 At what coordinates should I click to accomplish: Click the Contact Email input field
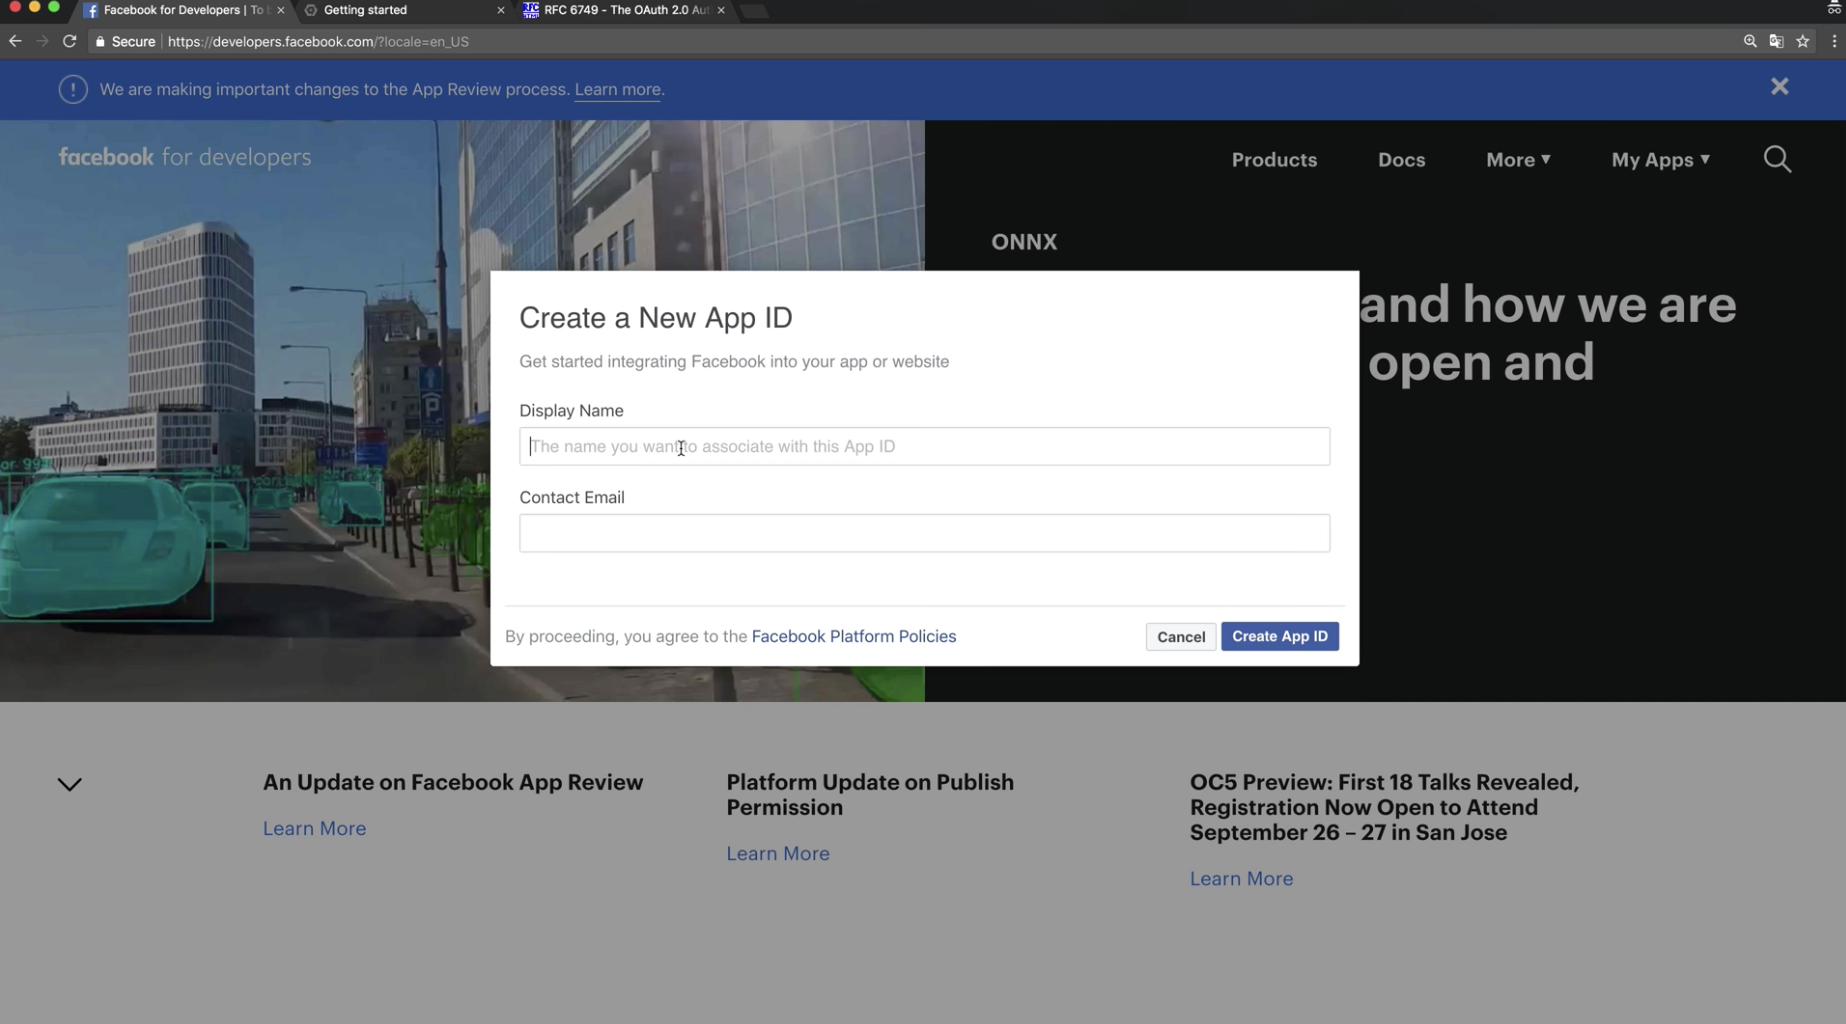click(924, 533)
